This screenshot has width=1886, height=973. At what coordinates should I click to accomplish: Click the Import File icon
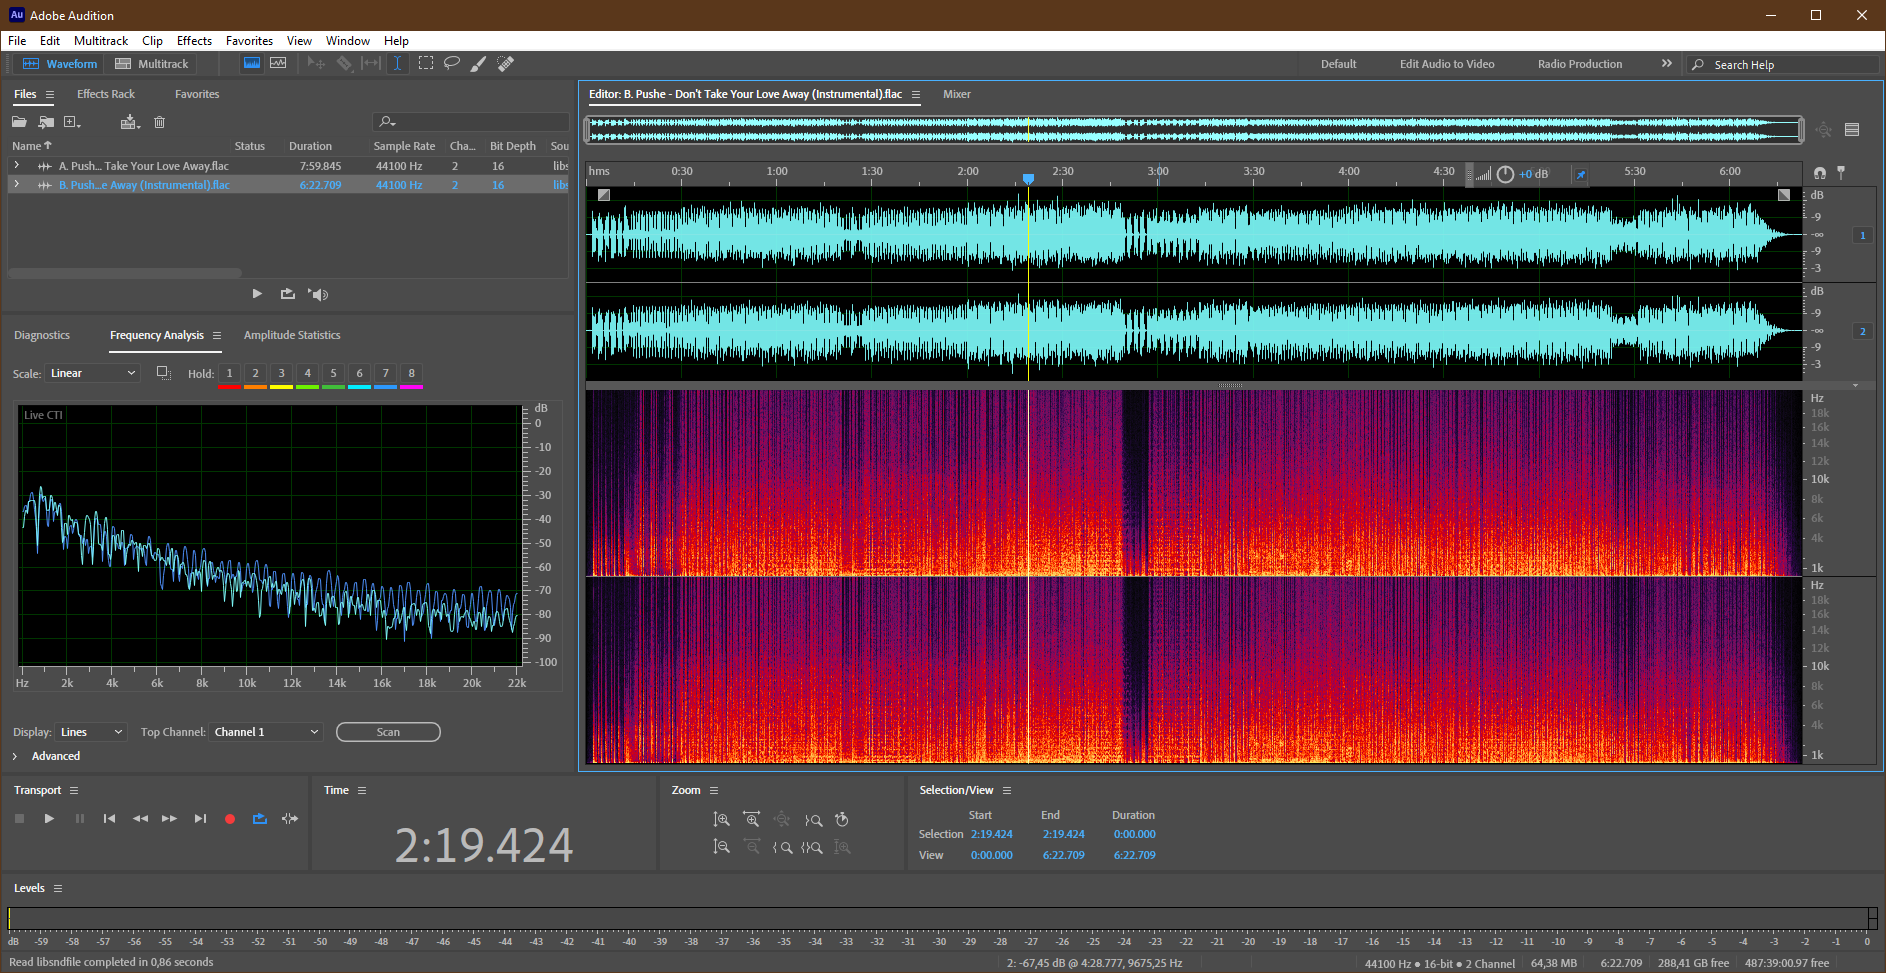pyautogui.click(x=46, y=122)
